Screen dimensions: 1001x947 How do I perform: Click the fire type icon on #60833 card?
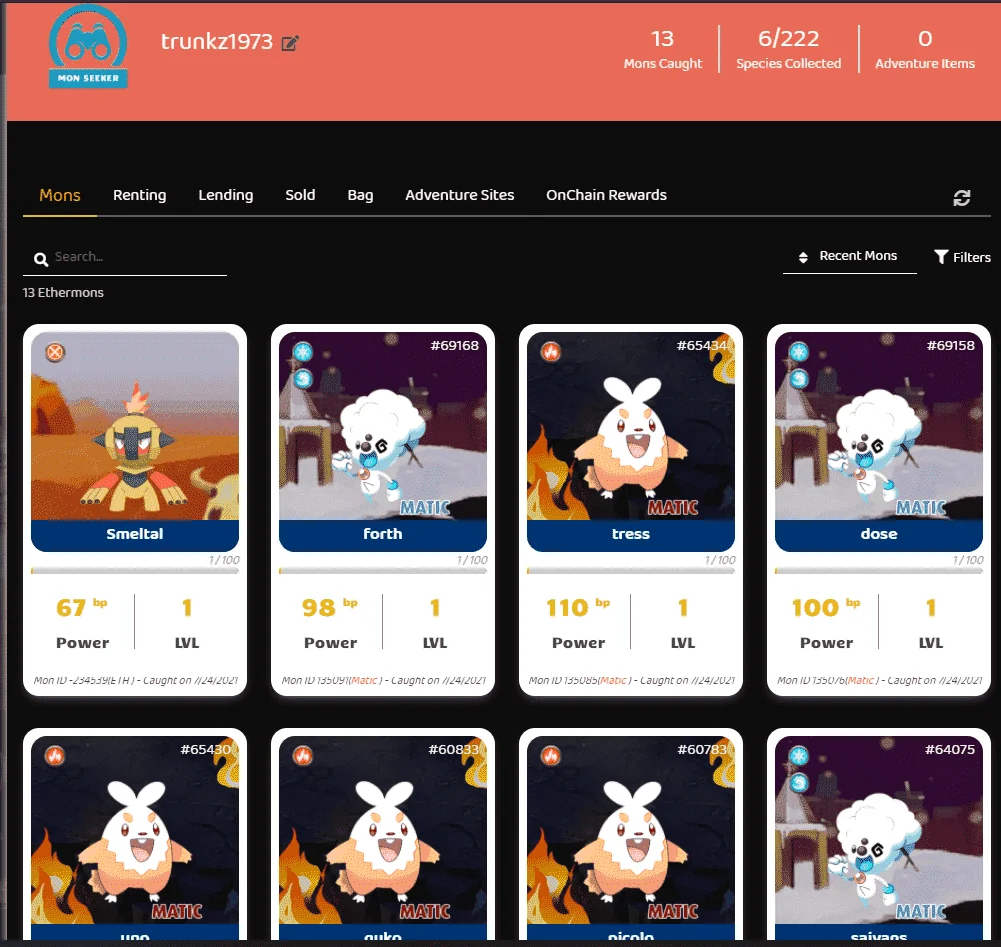tap(303, 755)
